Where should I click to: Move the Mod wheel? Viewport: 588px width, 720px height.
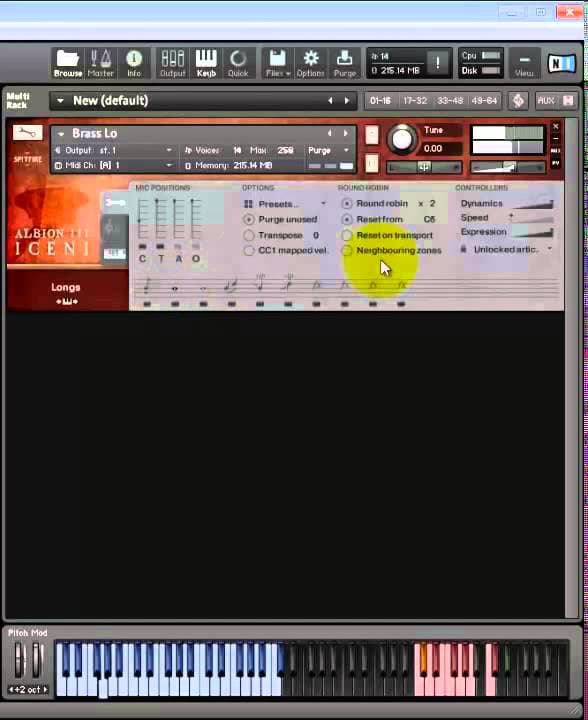point(37,660)
